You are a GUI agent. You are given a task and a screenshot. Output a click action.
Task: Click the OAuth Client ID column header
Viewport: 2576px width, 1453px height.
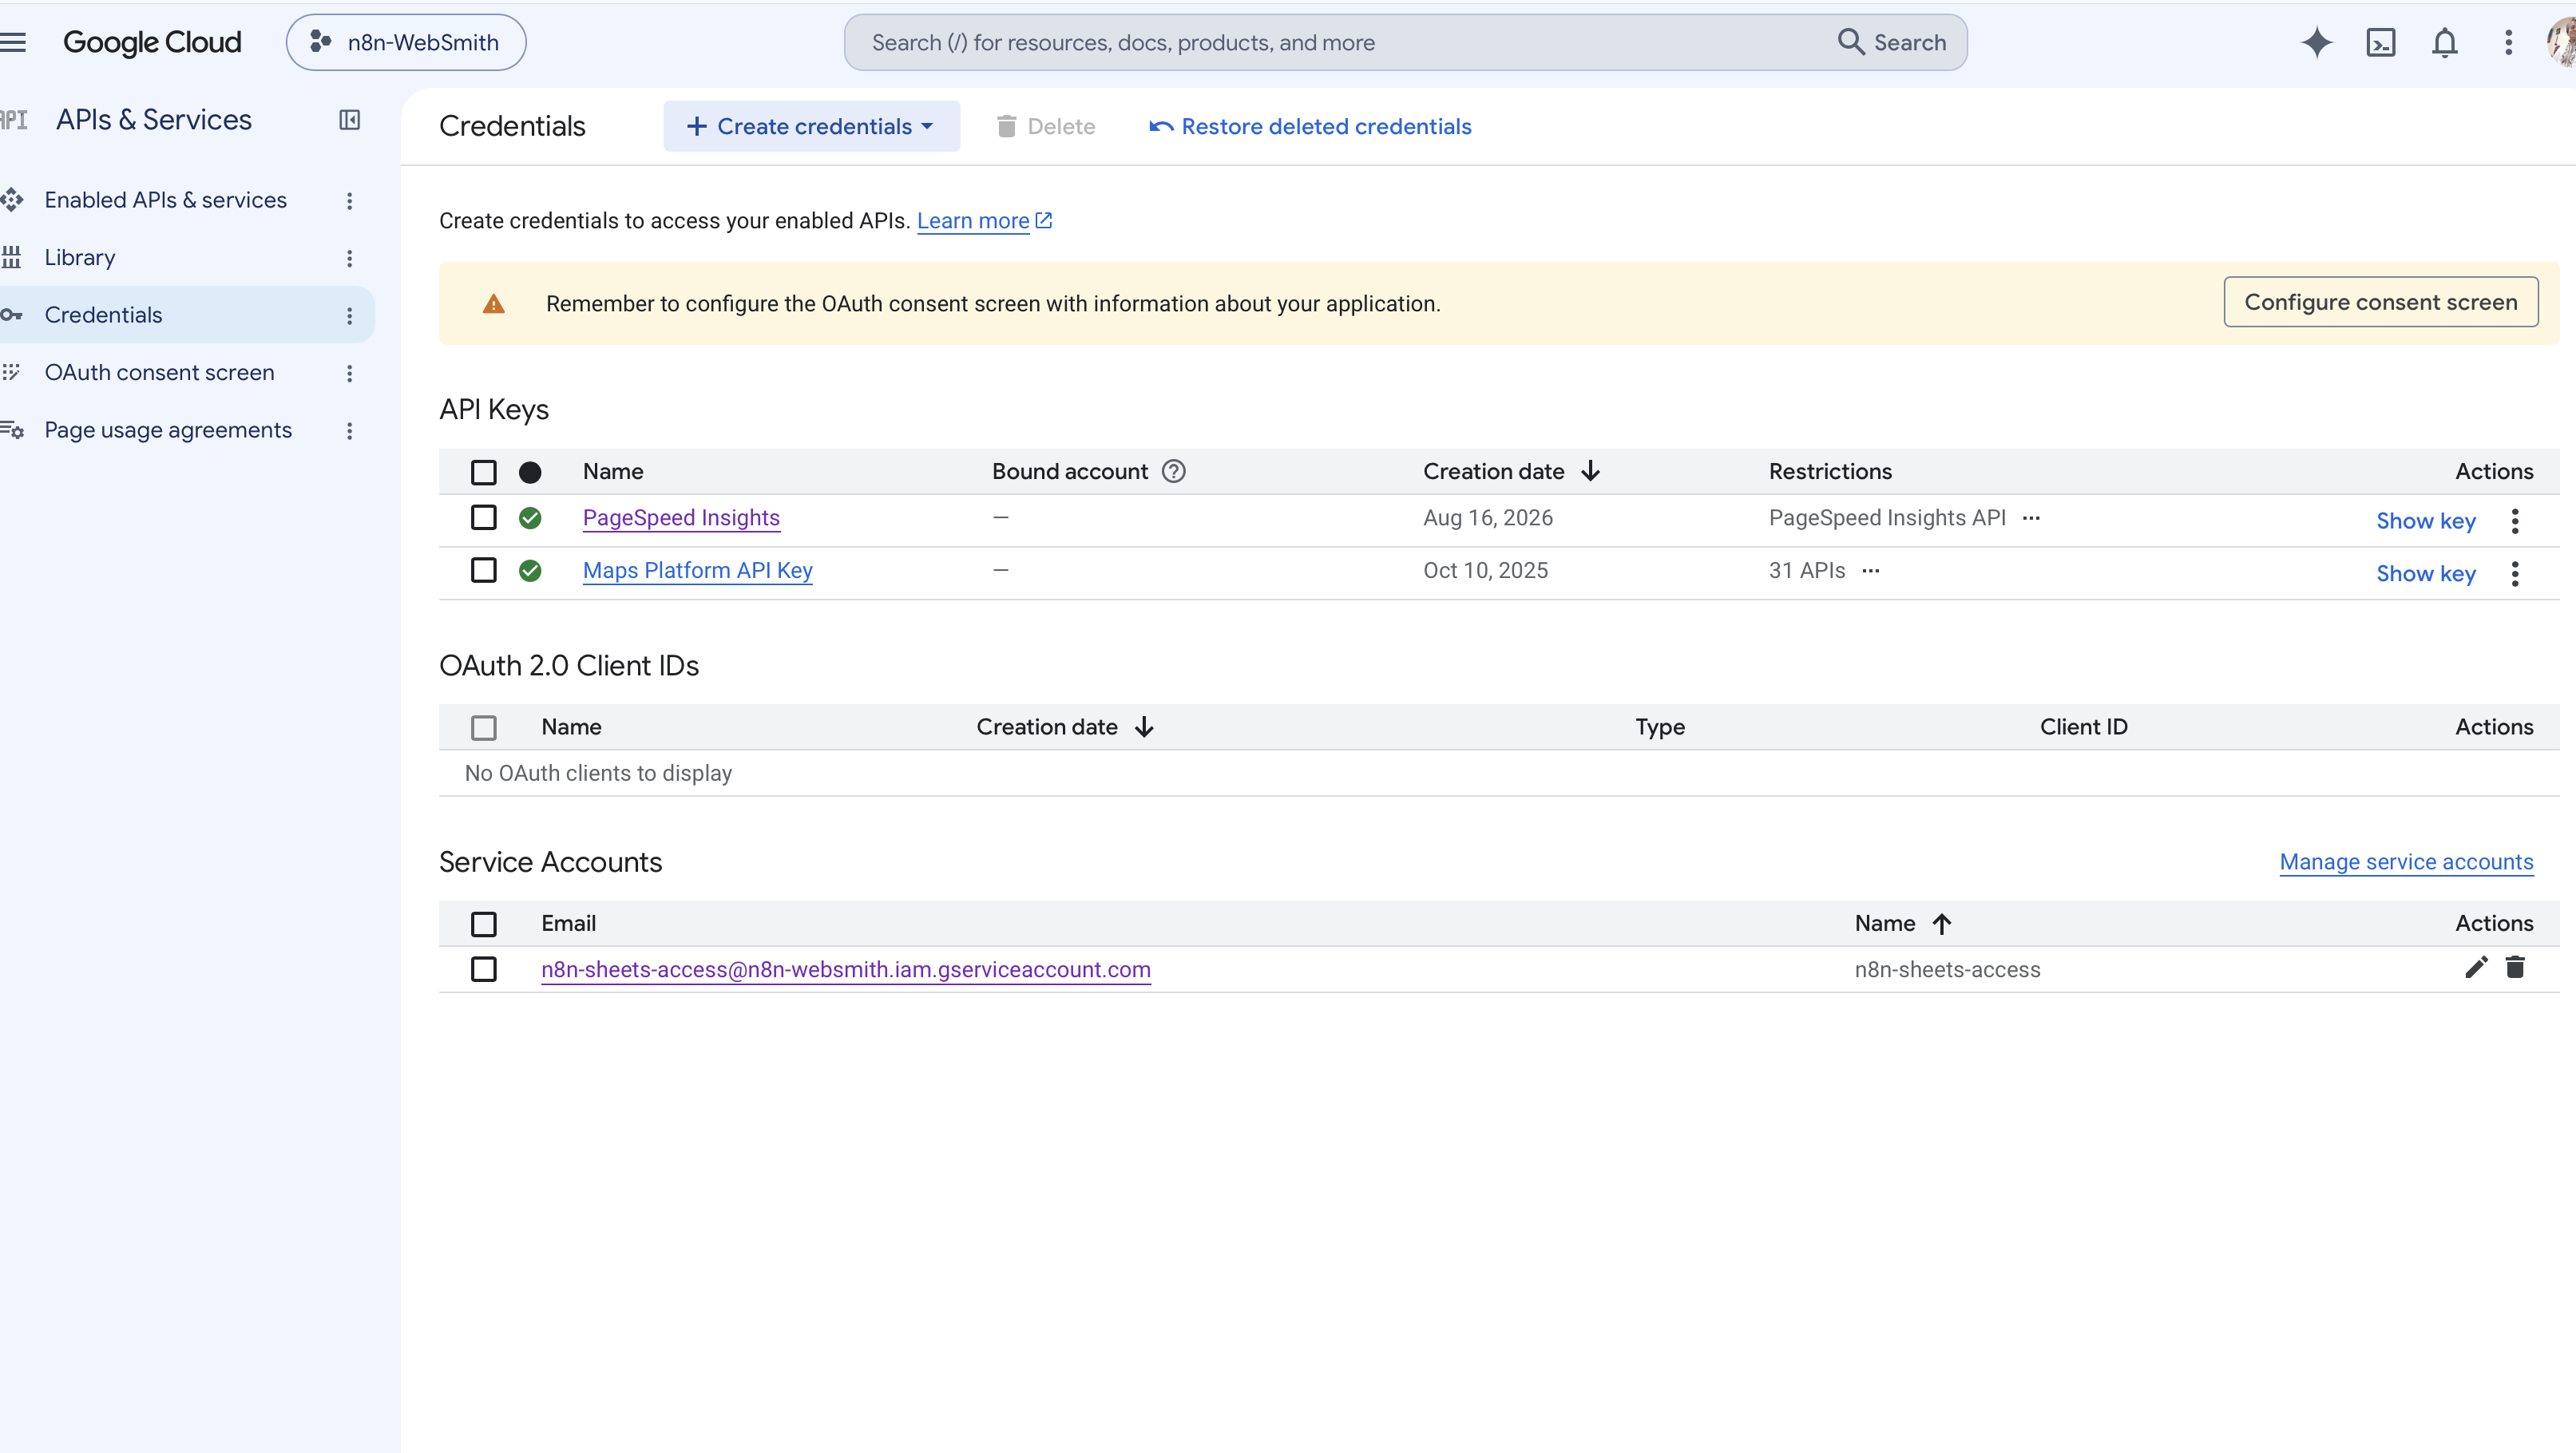point(2083,727)
